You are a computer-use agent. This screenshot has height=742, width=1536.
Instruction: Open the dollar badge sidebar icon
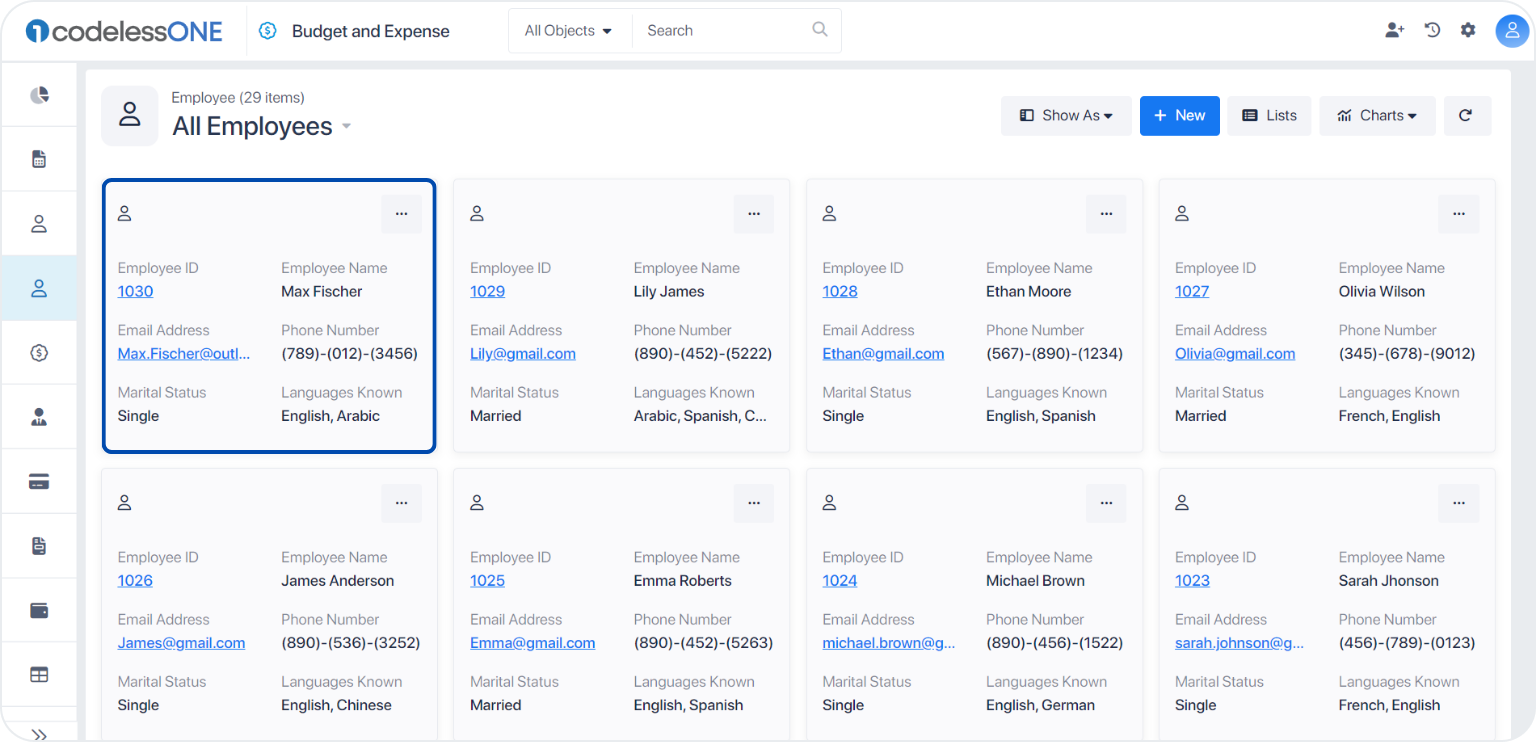pos(39,352)
